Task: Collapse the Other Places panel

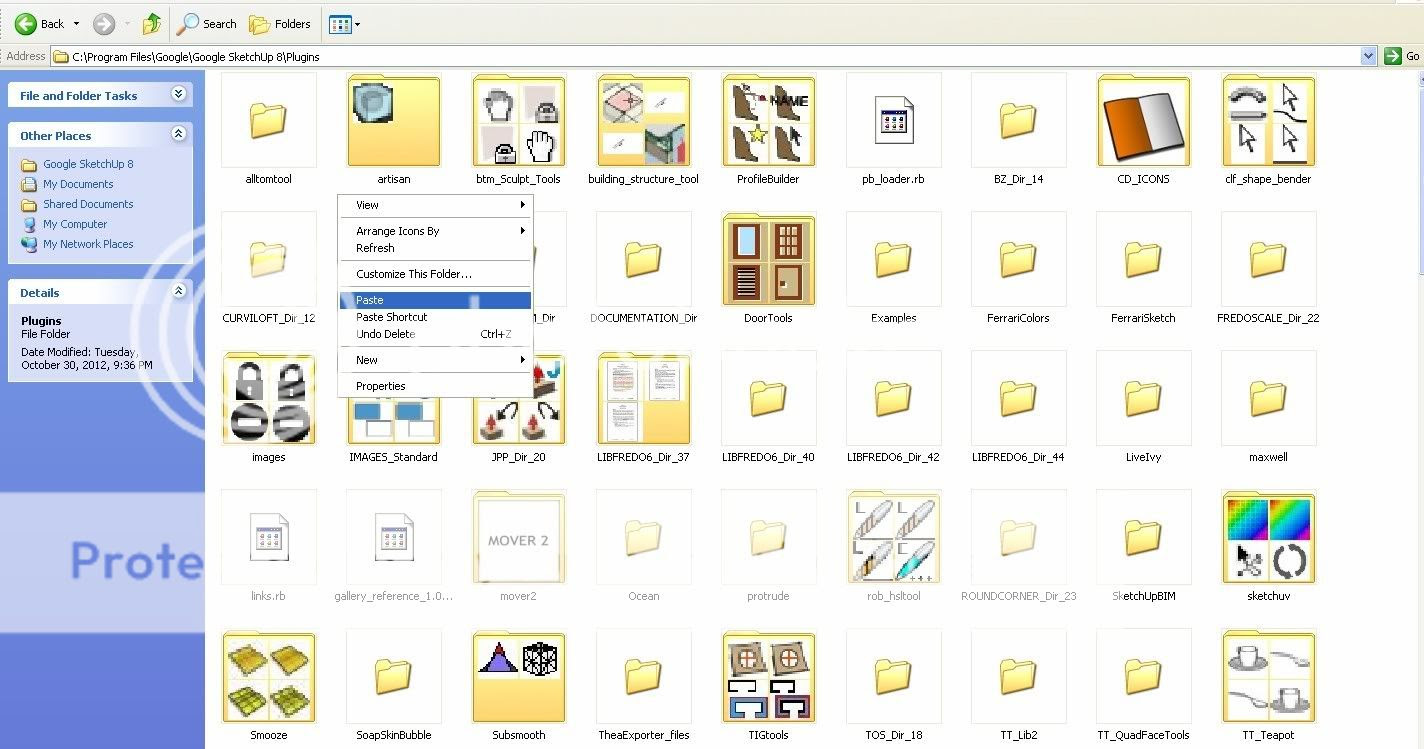Action: pyautogui.click(x=178, y=134)
